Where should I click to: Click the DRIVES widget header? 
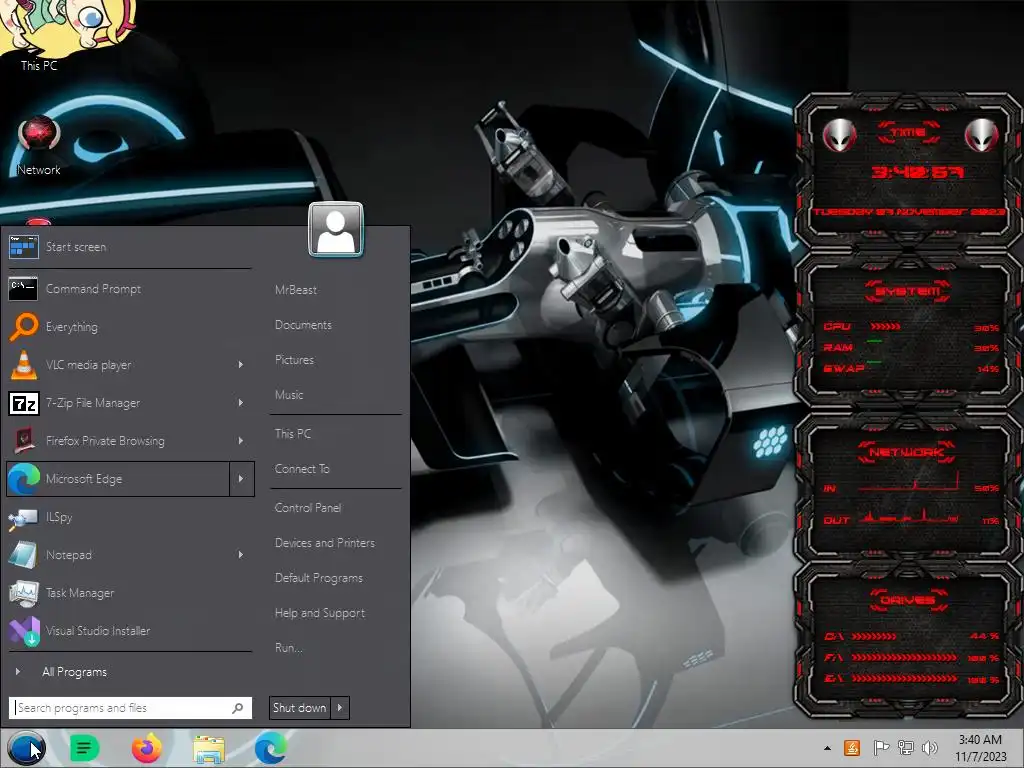click(908, 600)
